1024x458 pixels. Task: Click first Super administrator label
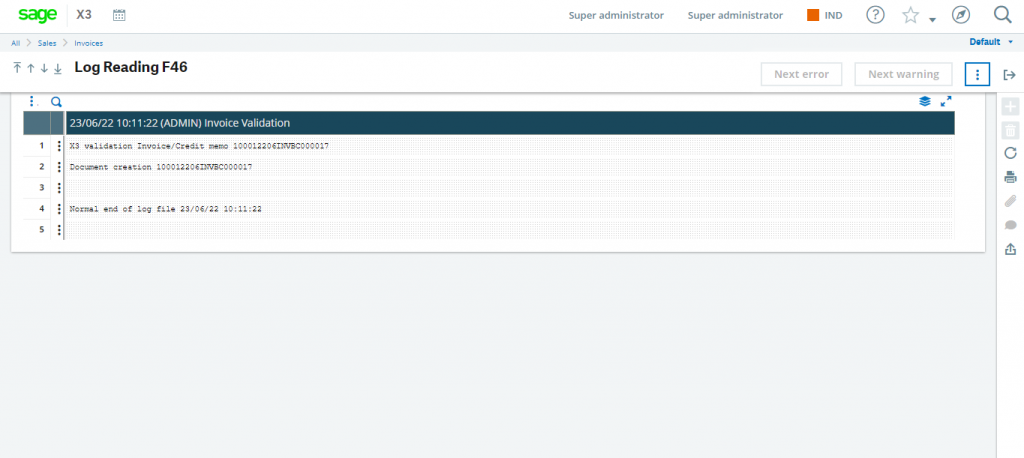(x=616, y=15)
